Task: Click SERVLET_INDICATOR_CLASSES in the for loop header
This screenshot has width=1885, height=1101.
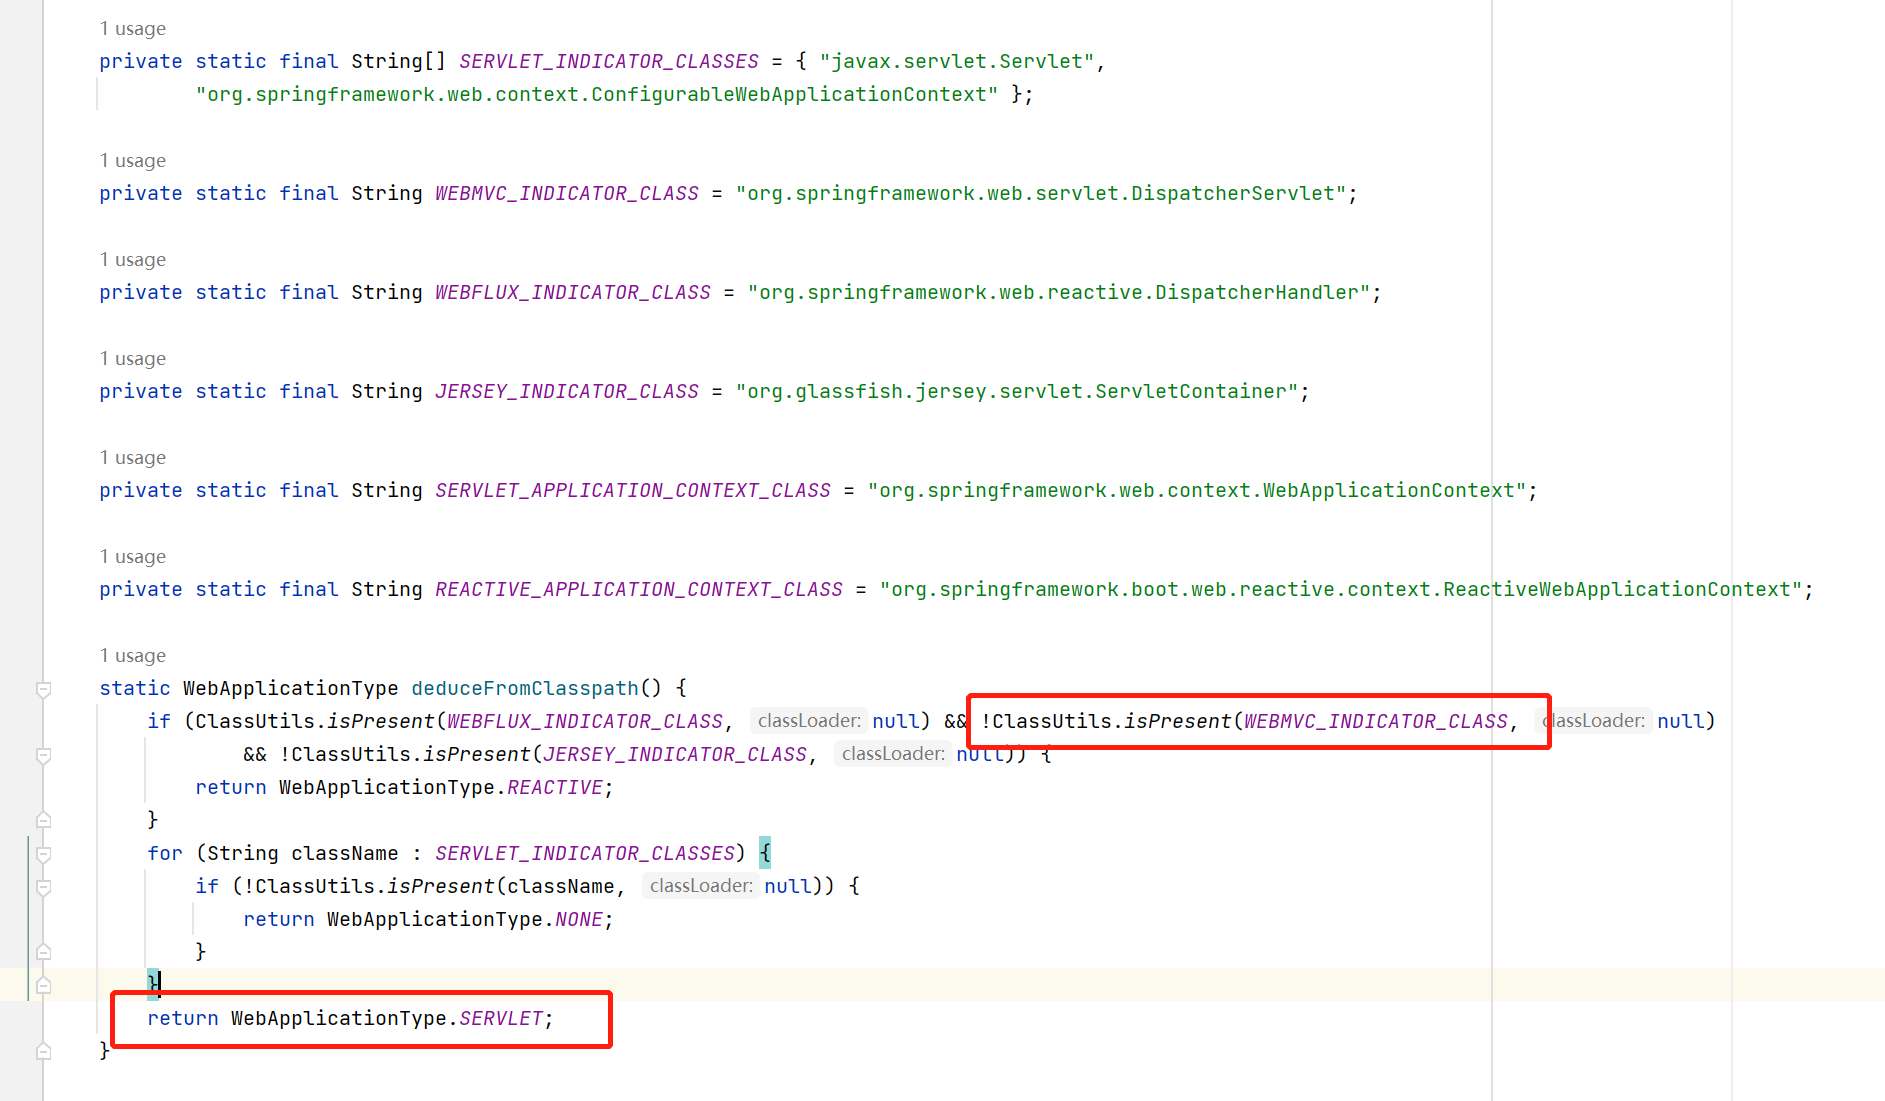Action: click(x=585, y=853)
